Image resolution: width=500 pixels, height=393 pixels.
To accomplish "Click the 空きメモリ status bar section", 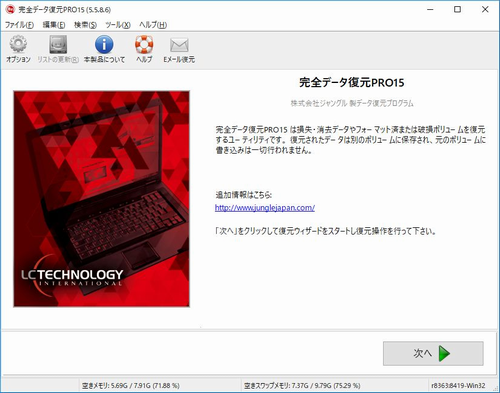I will (131, 386).
